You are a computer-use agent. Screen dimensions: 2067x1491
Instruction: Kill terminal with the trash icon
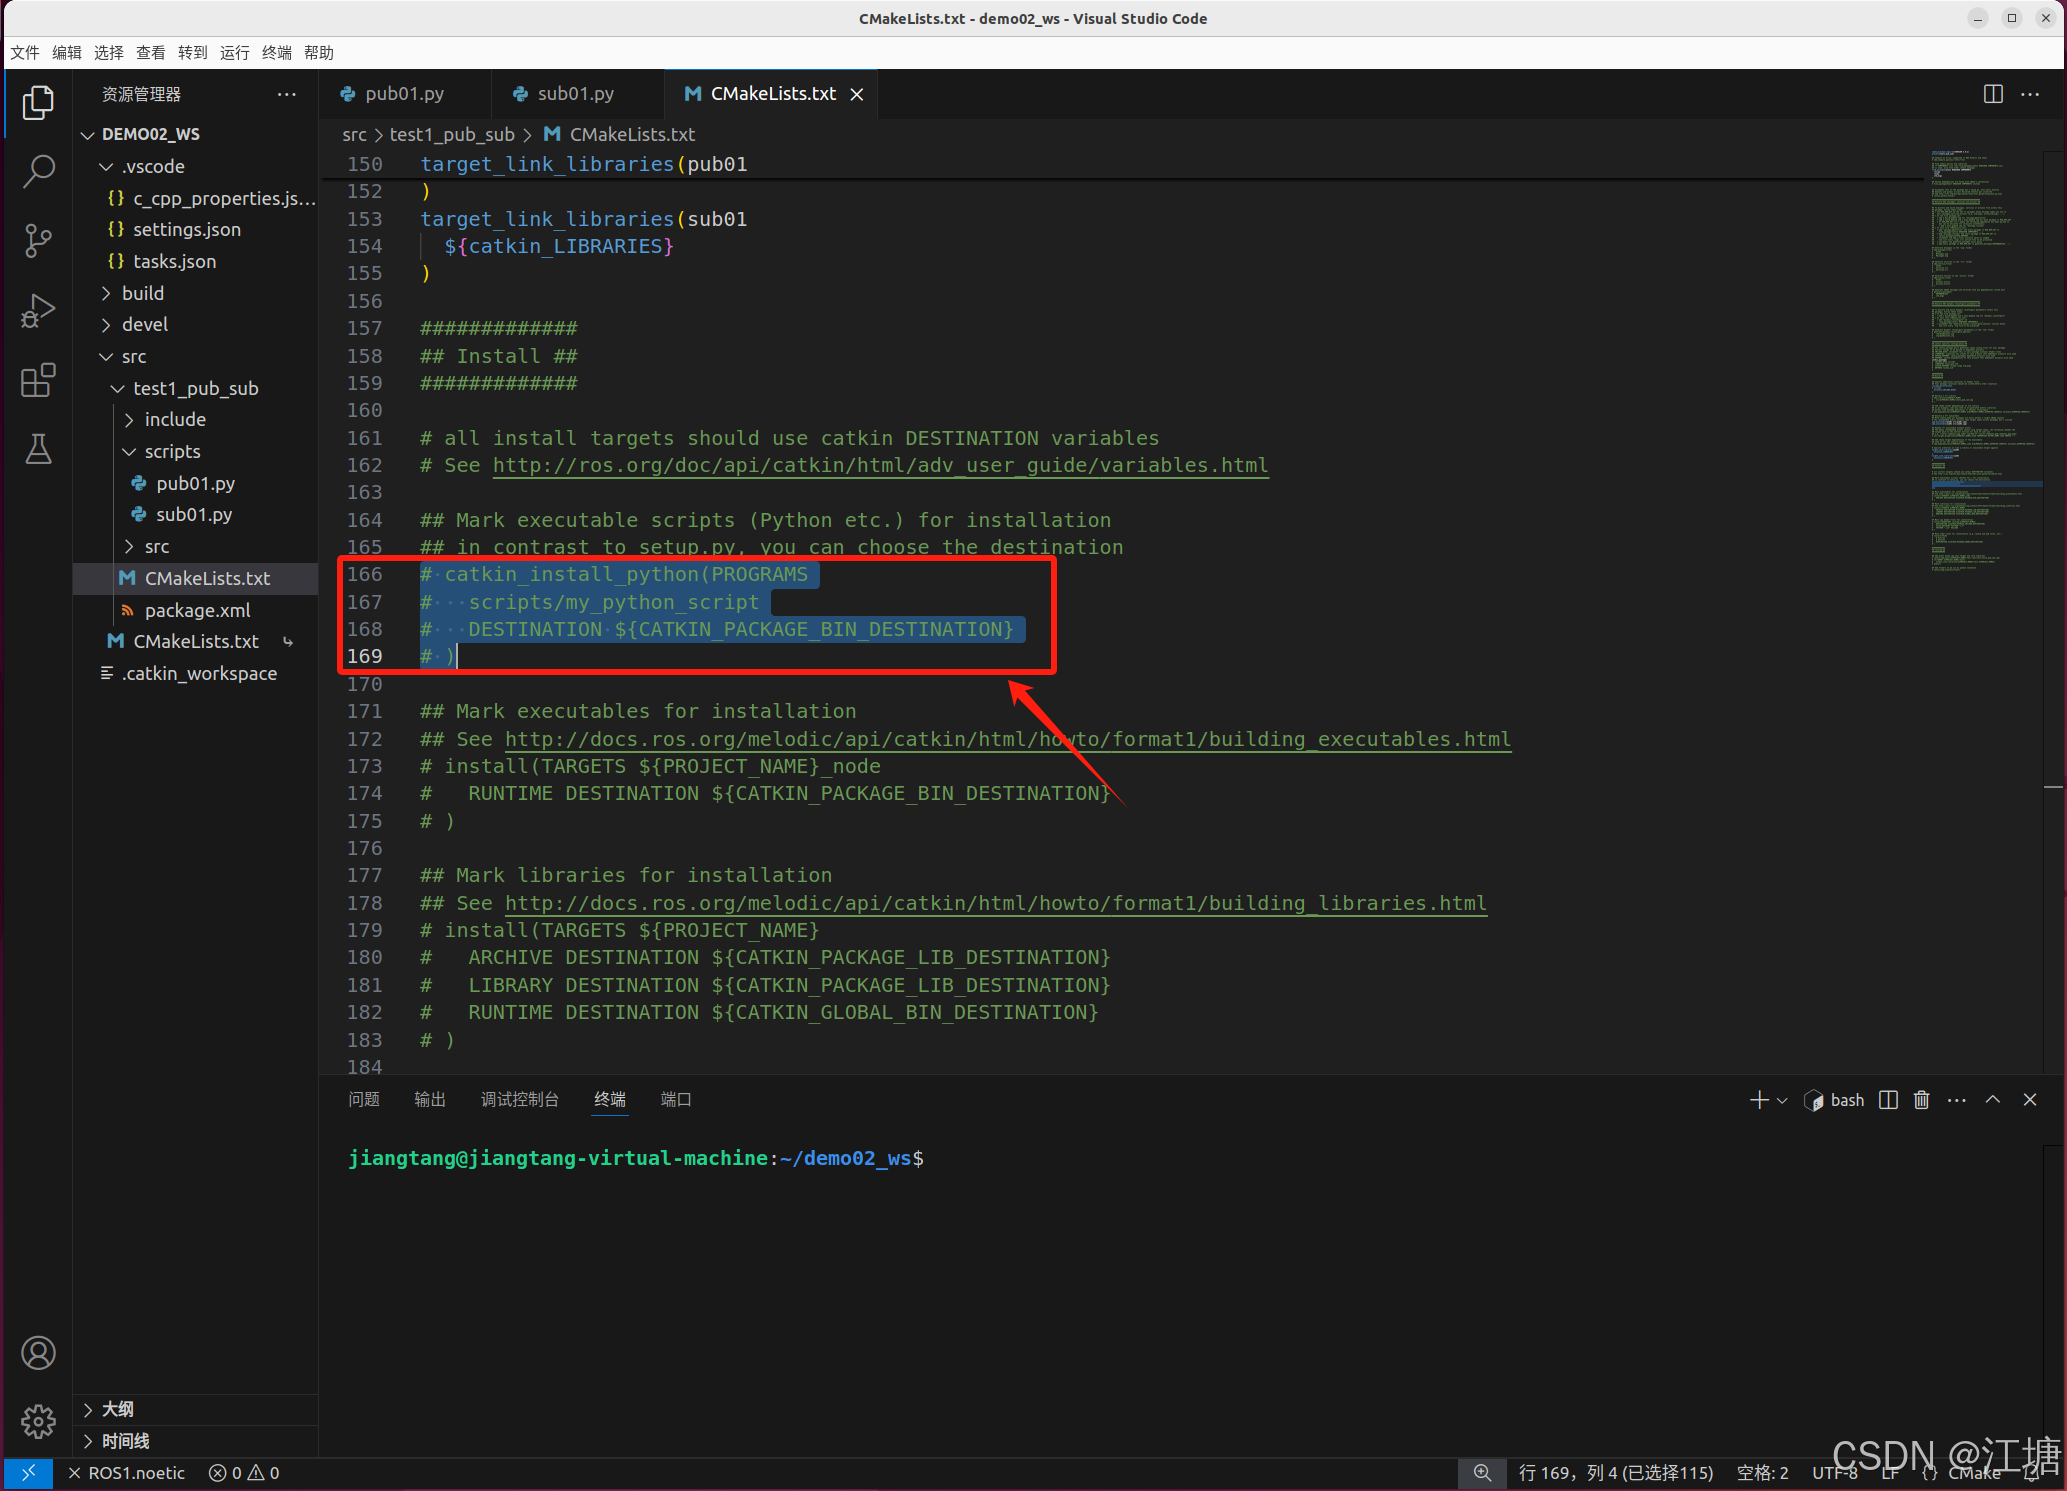point(1921,1100)
